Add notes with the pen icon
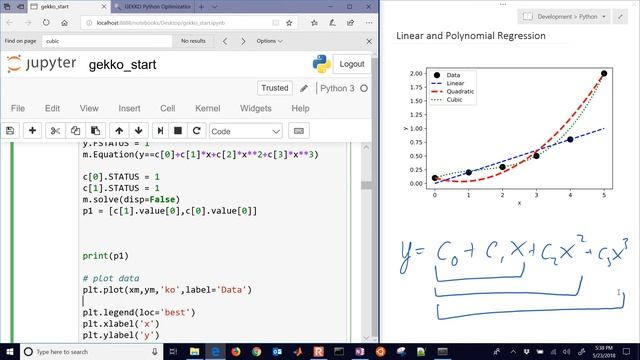 click(x=332, y=23)
